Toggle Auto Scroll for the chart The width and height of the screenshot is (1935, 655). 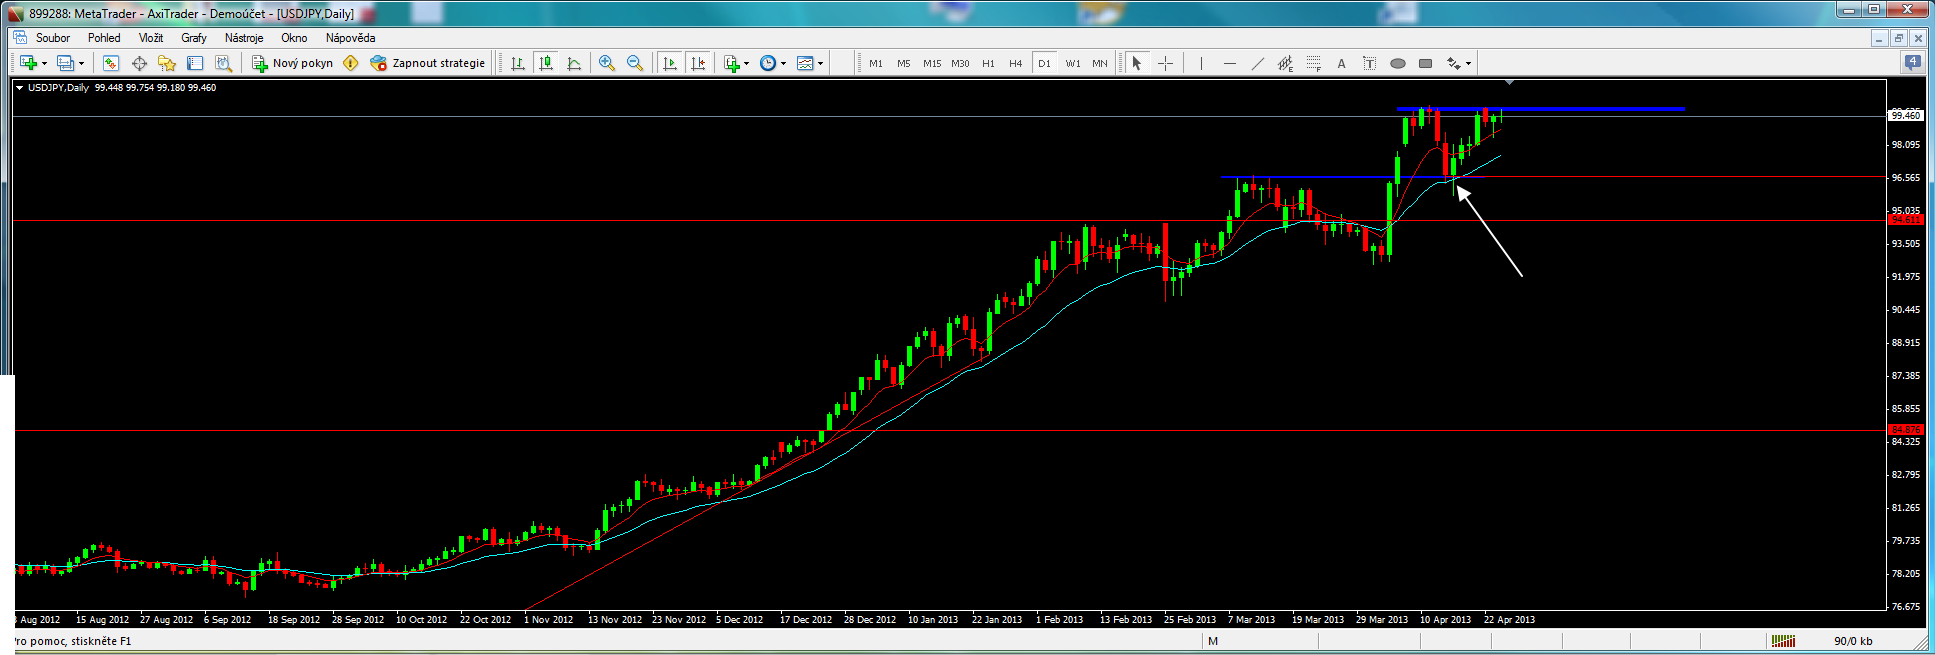click(x=670, y=63)
